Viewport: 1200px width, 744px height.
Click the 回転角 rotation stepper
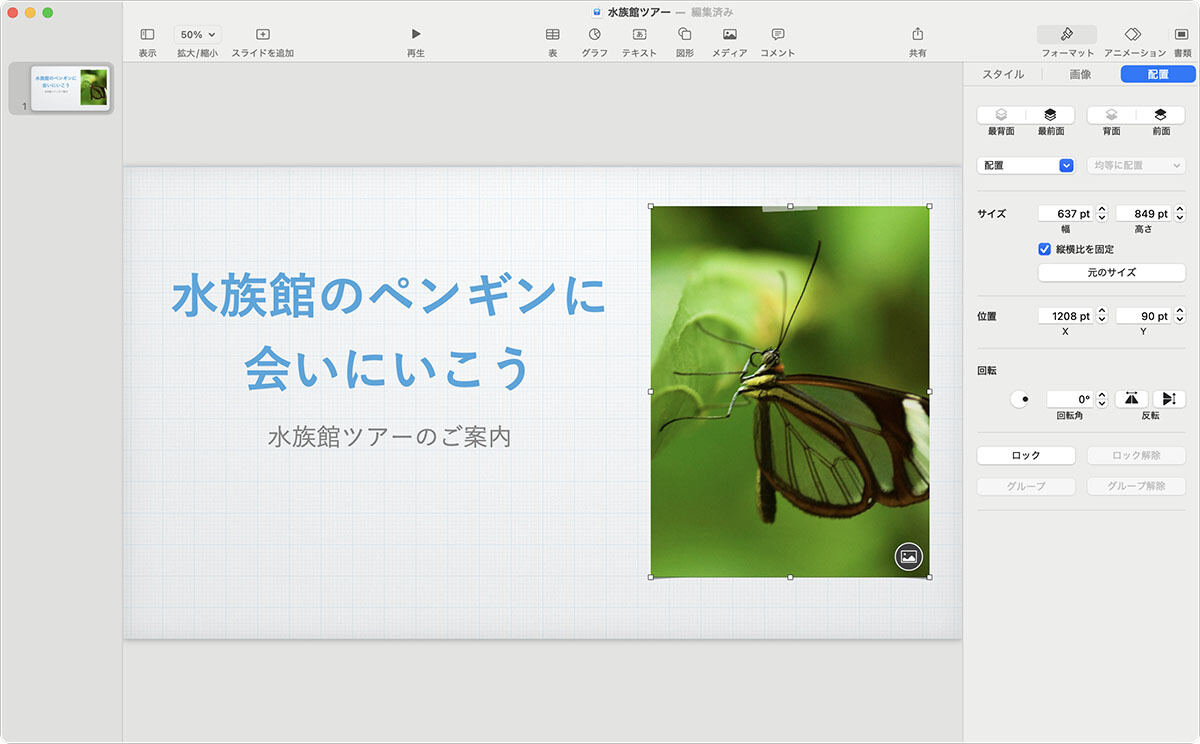click(x=1102, y=399)
